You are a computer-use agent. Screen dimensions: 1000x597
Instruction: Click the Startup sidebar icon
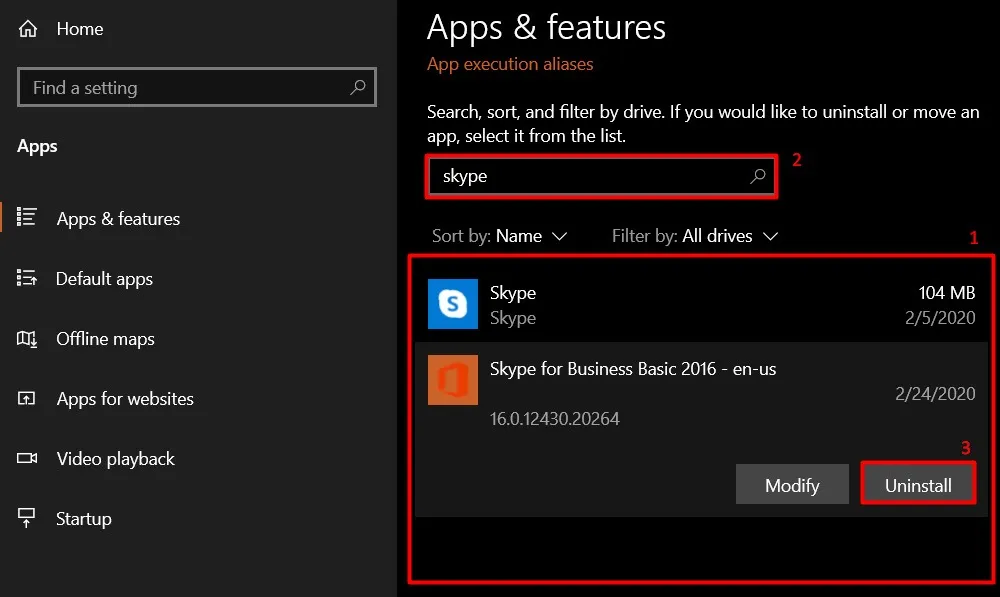(x=26, y=518)
